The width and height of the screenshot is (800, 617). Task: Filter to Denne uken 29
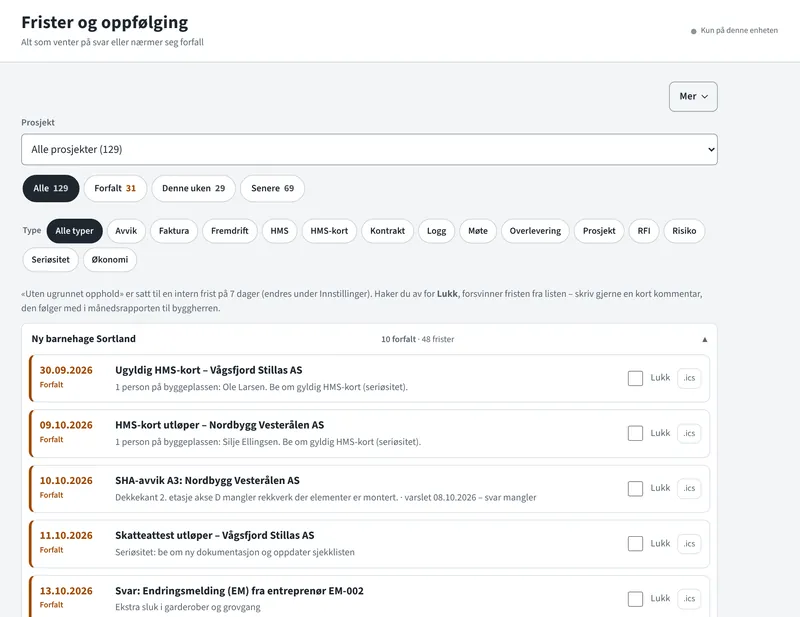[193, 188]
